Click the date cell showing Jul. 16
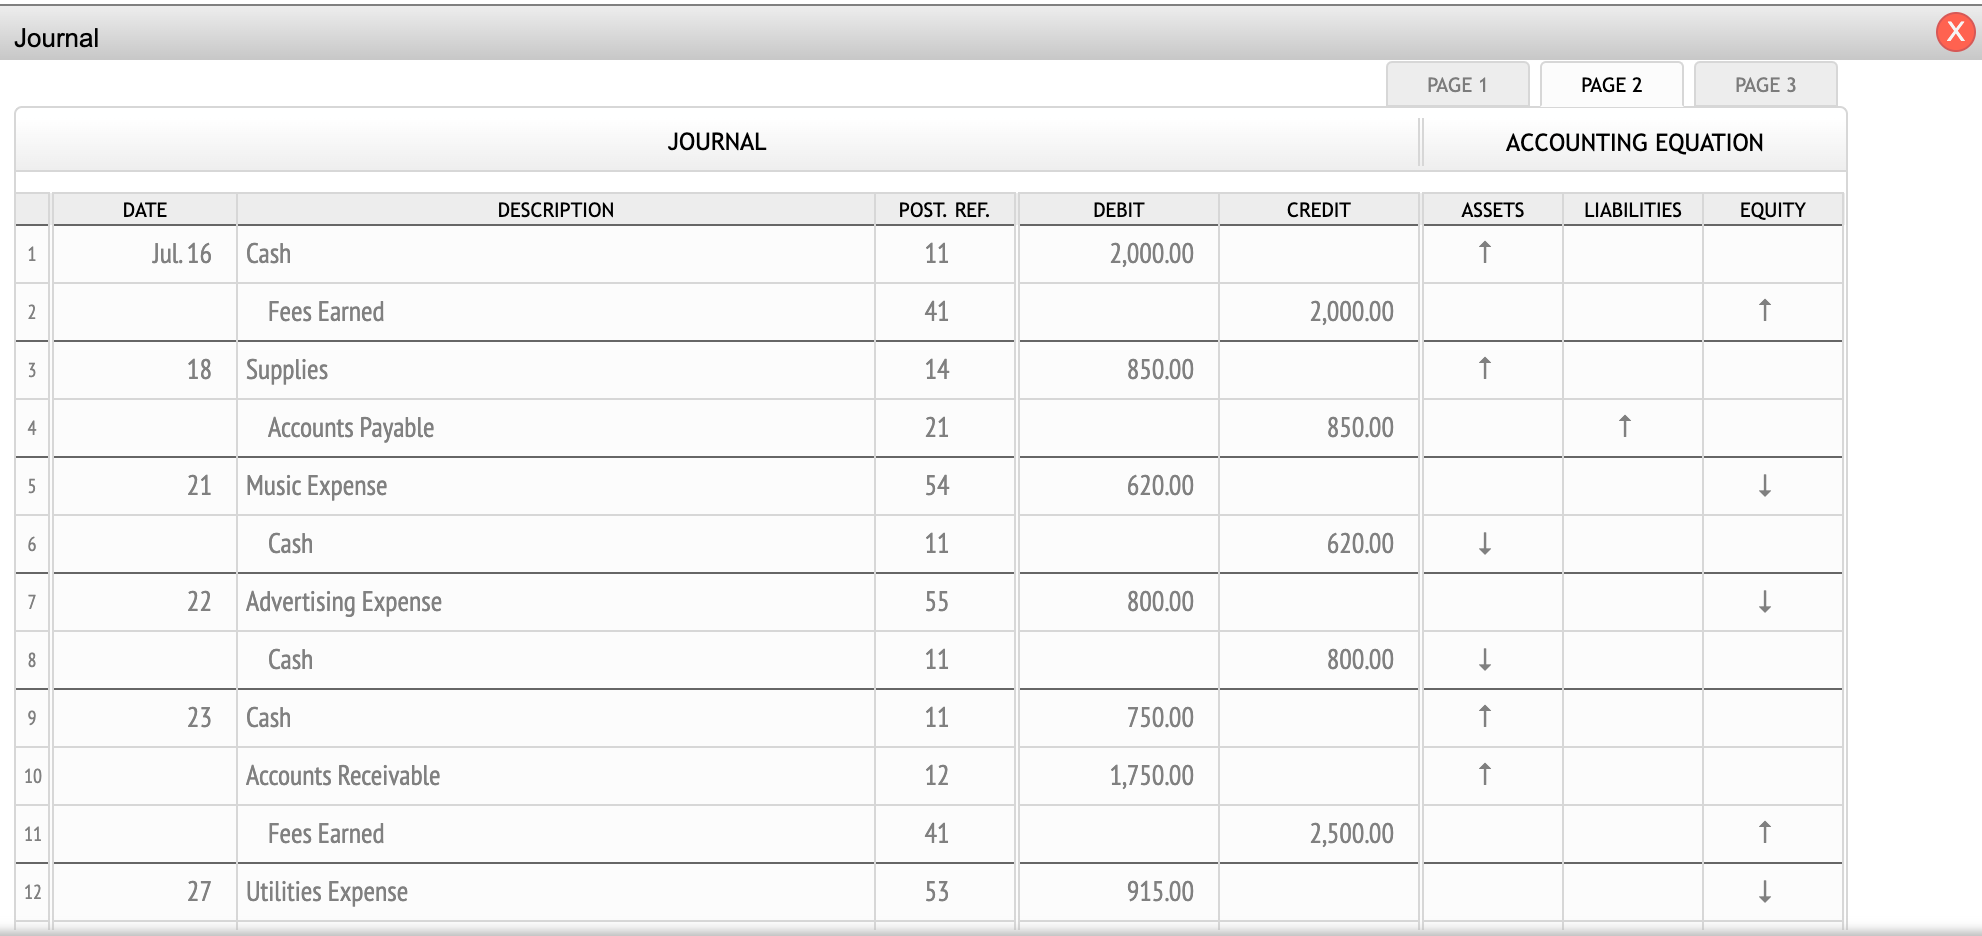 (x=178, y=254)
